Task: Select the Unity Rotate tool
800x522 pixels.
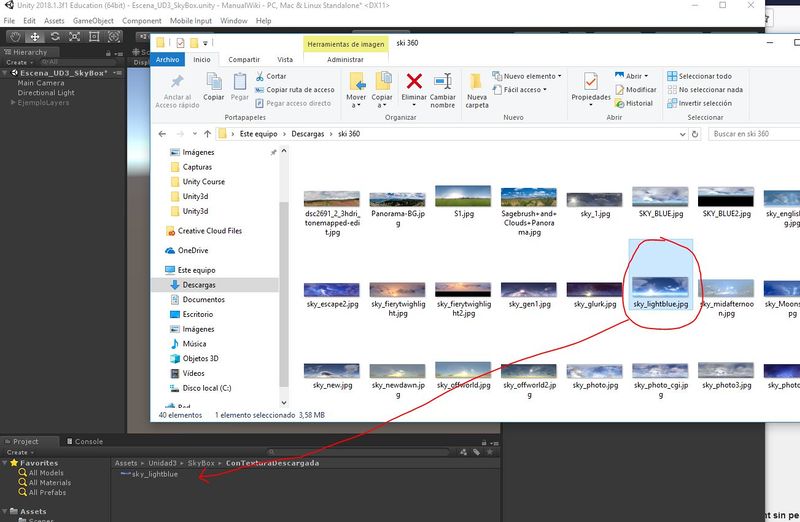Action: (55, 37)
